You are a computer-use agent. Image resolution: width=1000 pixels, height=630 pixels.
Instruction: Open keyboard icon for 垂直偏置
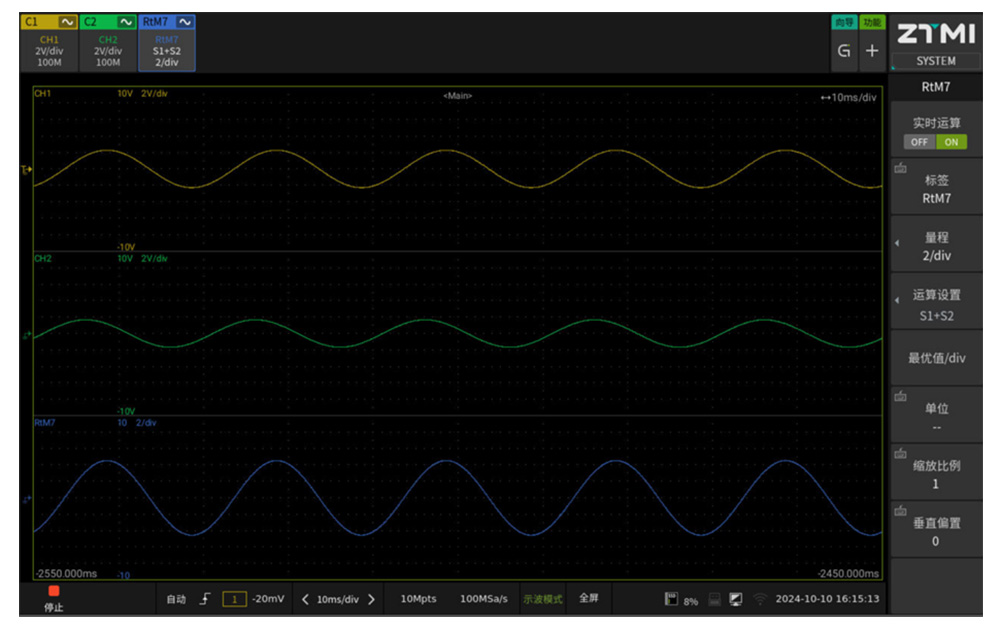(901, 511)
